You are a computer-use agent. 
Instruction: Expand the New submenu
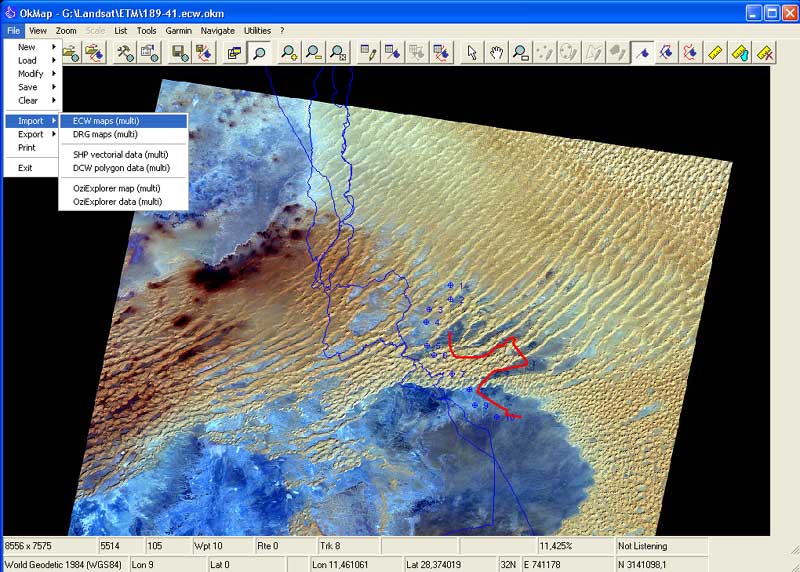33,47
